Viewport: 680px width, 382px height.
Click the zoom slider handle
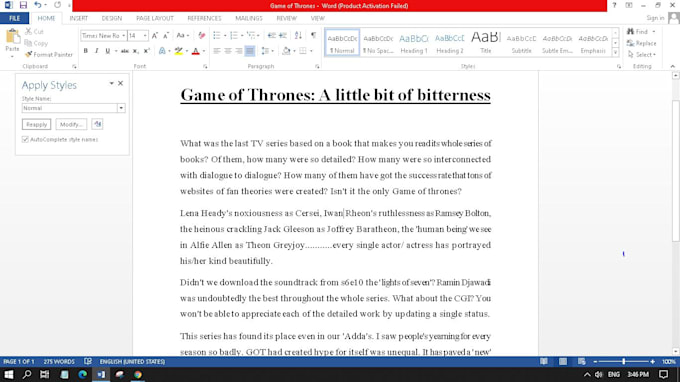click(624, 362)
